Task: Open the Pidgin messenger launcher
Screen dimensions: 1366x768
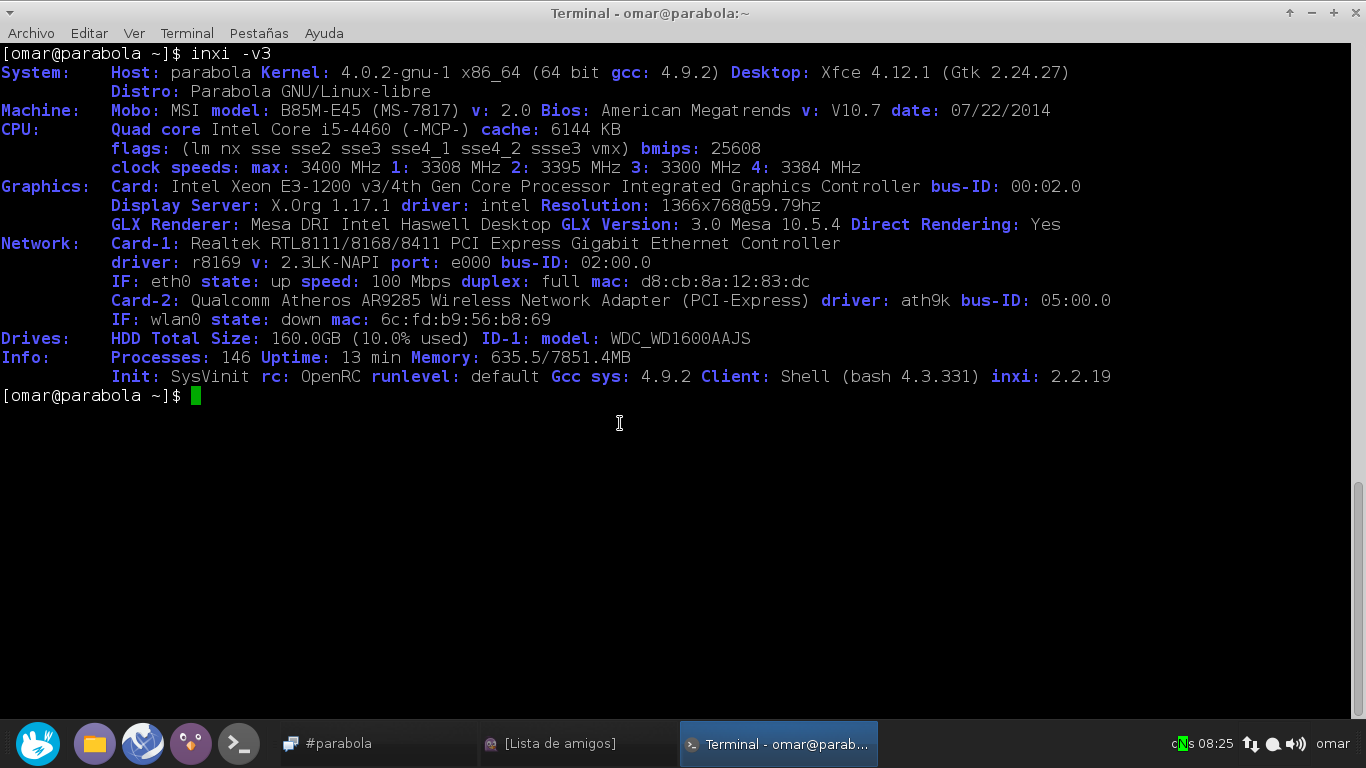Action: click(x=191, y=744)
